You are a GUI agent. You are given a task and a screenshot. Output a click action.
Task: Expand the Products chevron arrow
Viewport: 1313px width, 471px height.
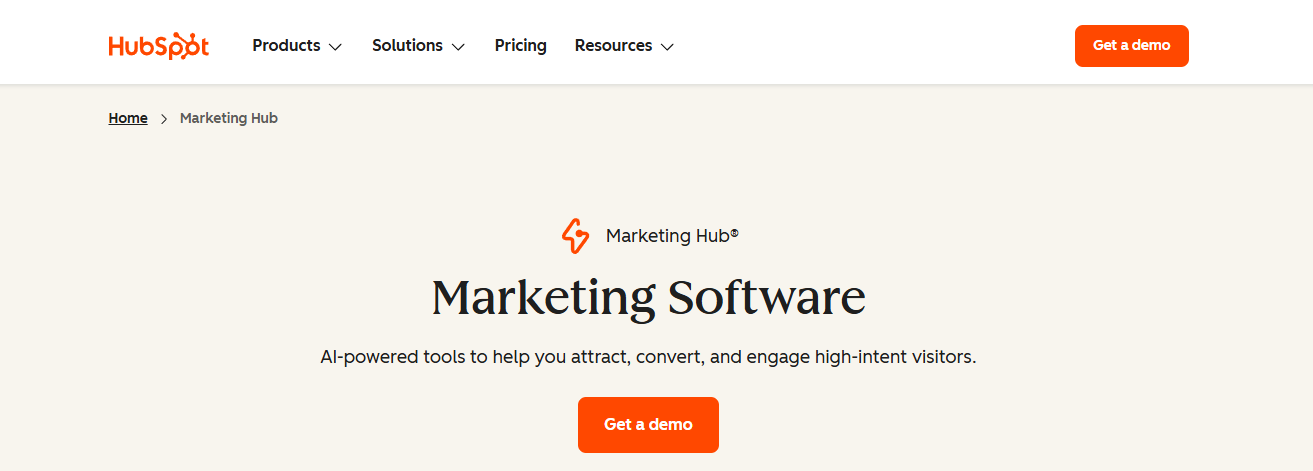coord(335,47)
